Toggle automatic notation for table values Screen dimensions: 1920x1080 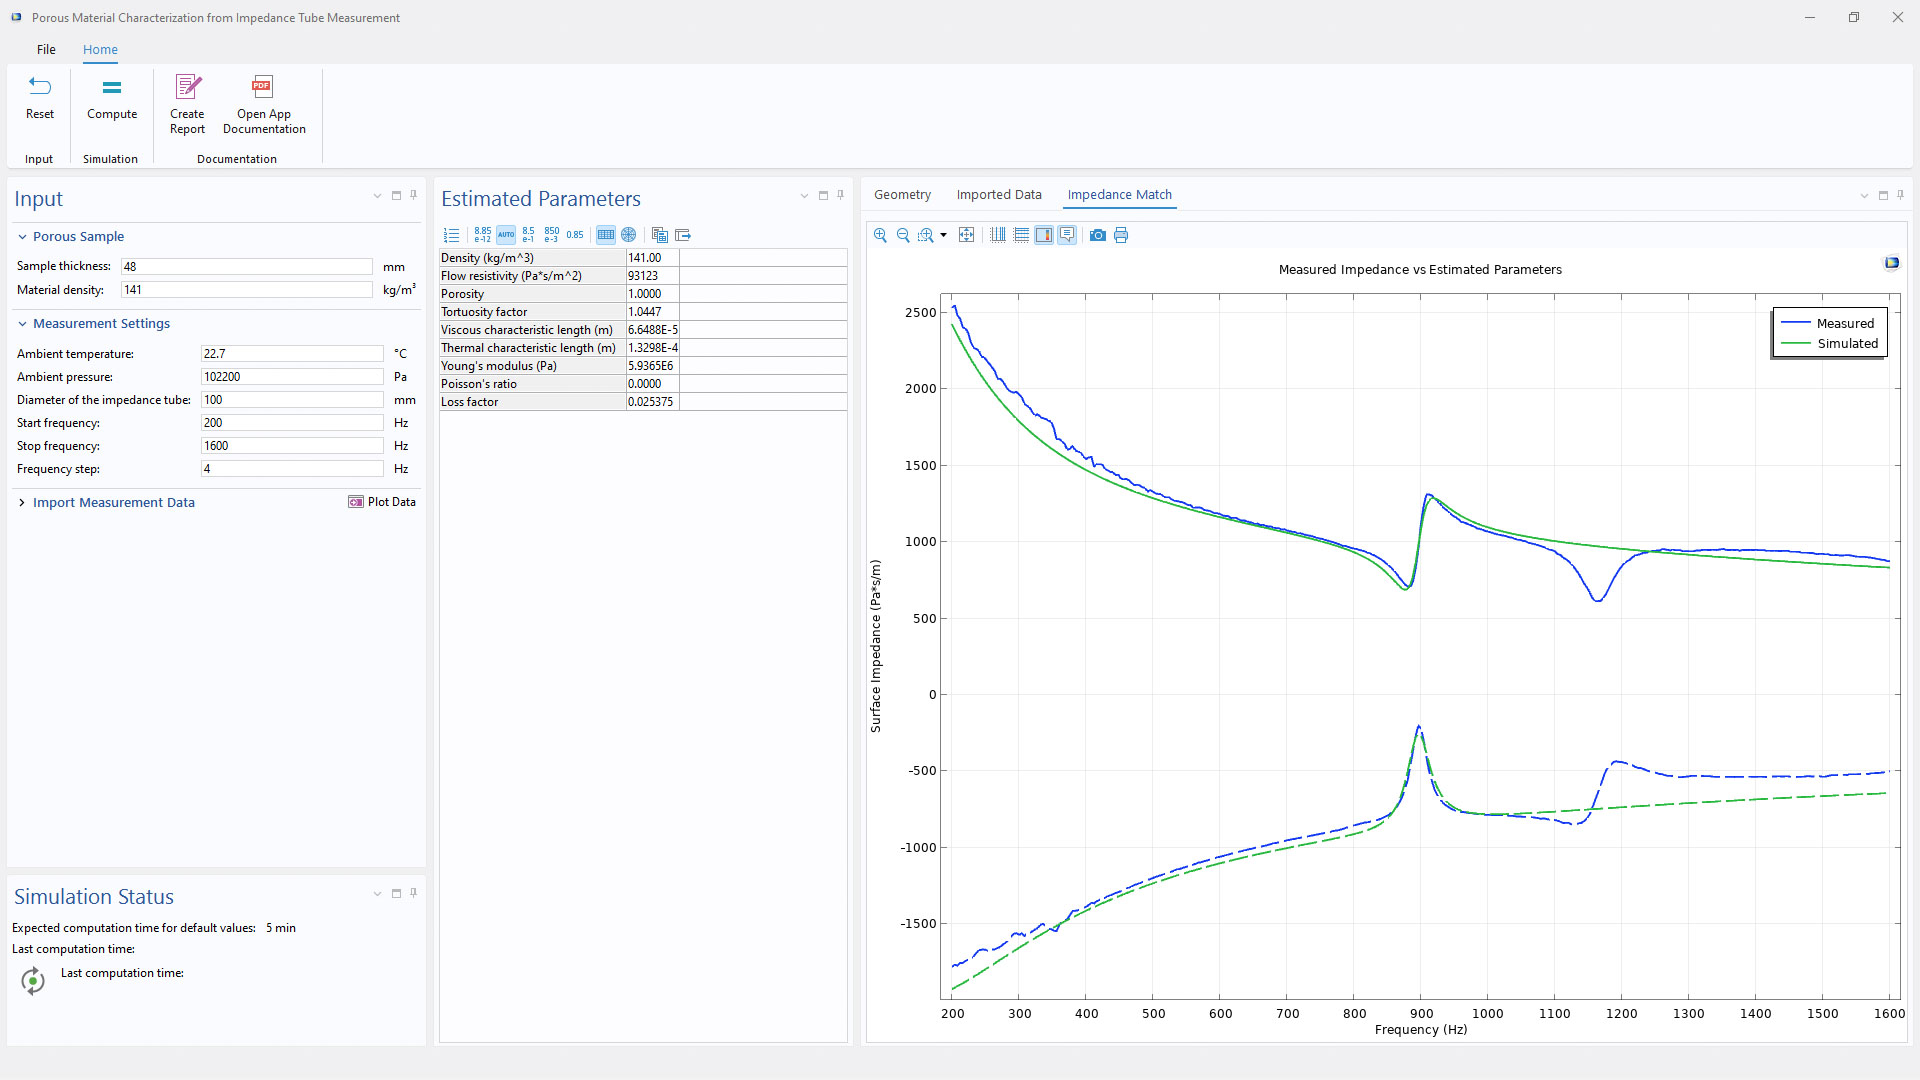click(506, 235)
